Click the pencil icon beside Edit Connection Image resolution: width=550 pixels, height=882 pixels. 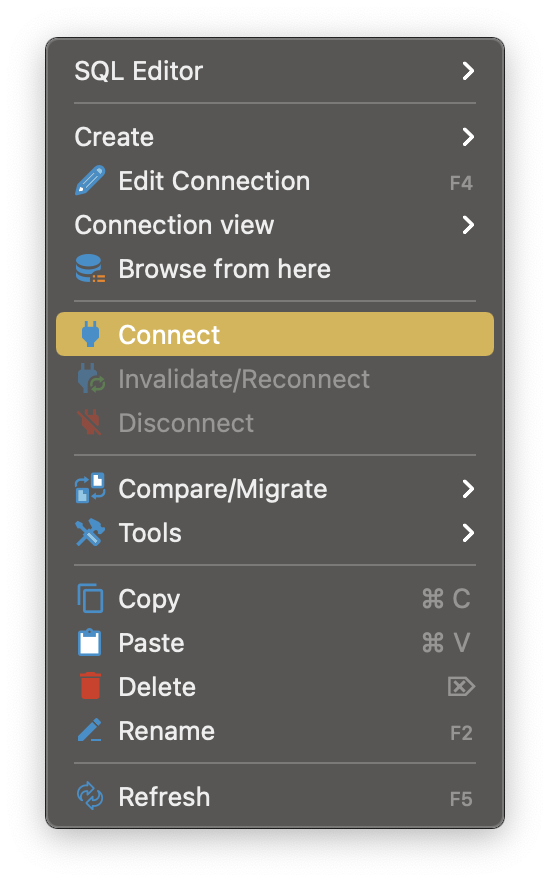click(90, 181)
